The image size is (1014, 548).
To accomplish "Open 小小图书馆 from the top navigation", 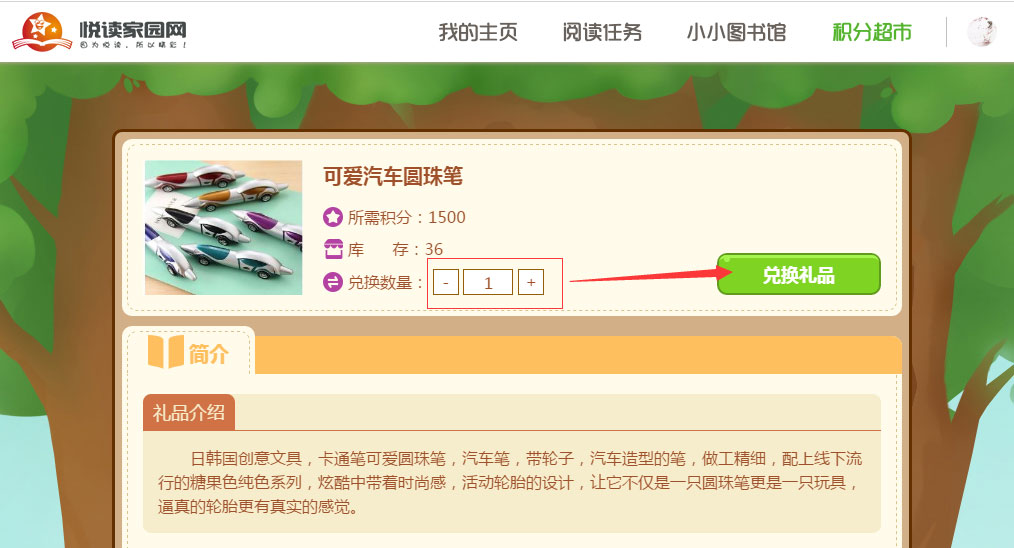I will (737, 32).
